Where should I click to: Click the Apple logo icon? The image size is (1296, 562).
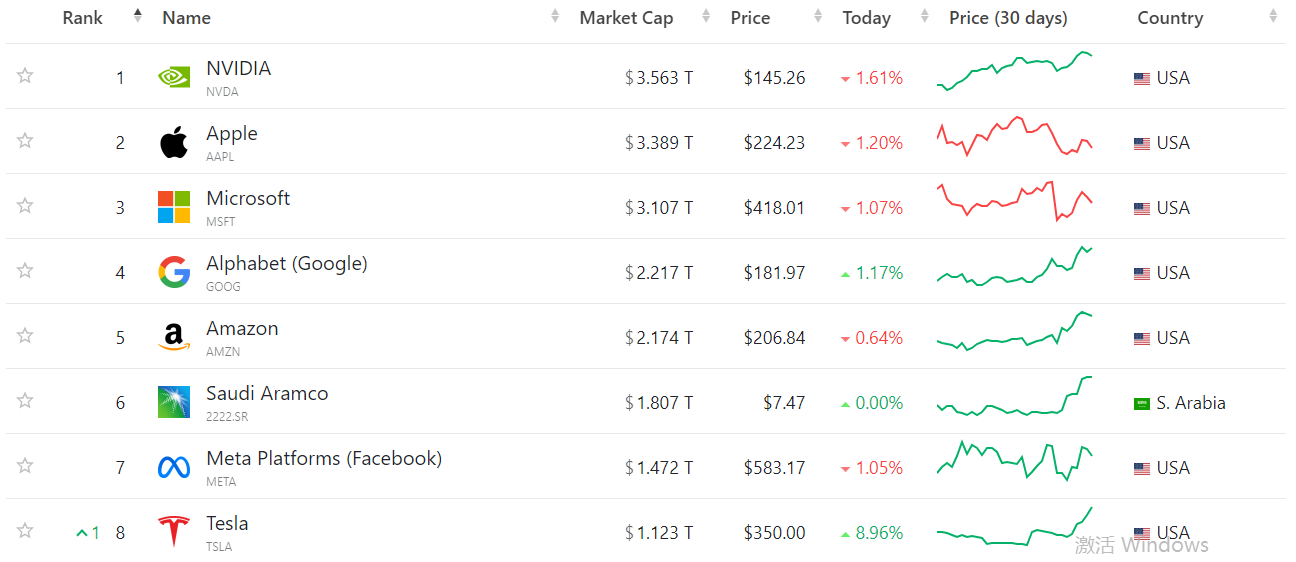[x=174, y=142]
